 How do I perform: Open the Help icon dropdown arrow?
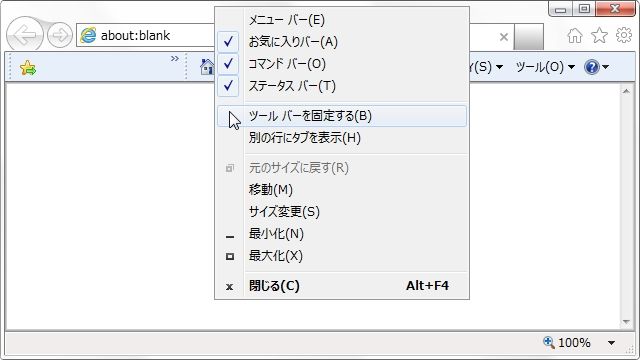tap(605, 67)
